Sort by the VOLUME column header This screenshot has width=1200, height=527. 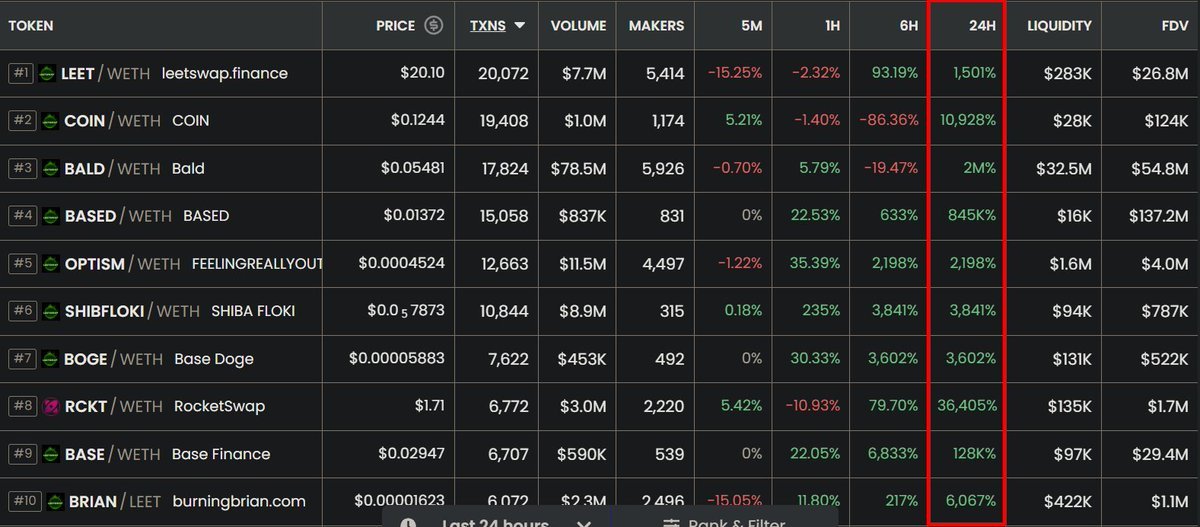(x=578, y=25)
